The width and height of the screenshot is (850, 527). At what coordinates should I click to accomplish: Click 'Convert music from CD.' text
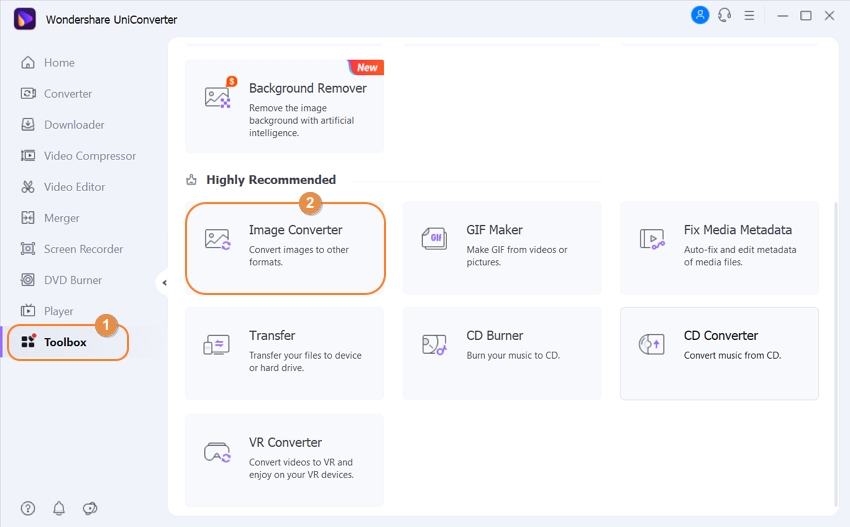click(x=732, y=356)
